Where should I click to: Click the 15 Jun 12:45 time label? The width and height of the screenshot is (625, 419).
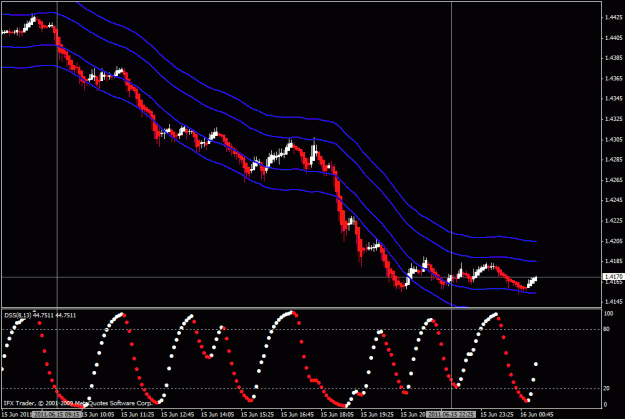[x=177, y=415]
